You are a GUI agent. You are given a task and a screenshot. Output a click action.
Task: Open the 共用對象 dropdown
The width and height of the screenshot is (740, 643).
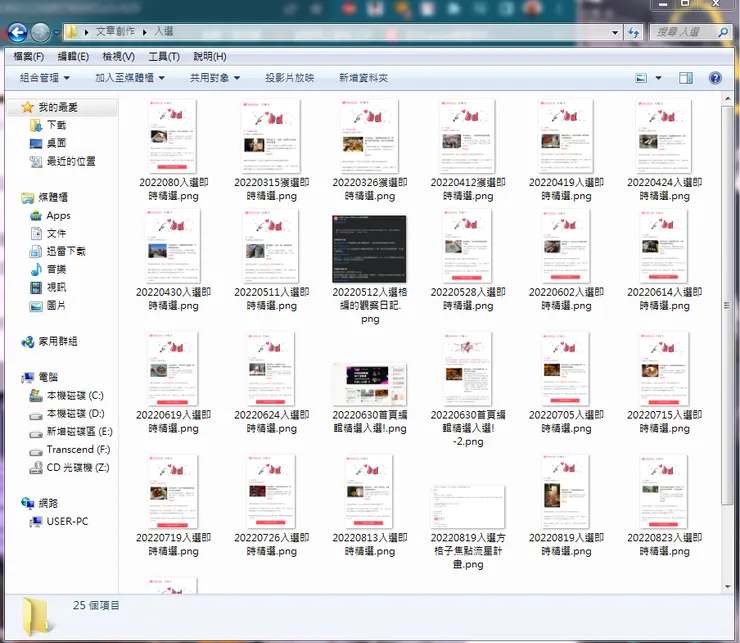click(215, 78)
